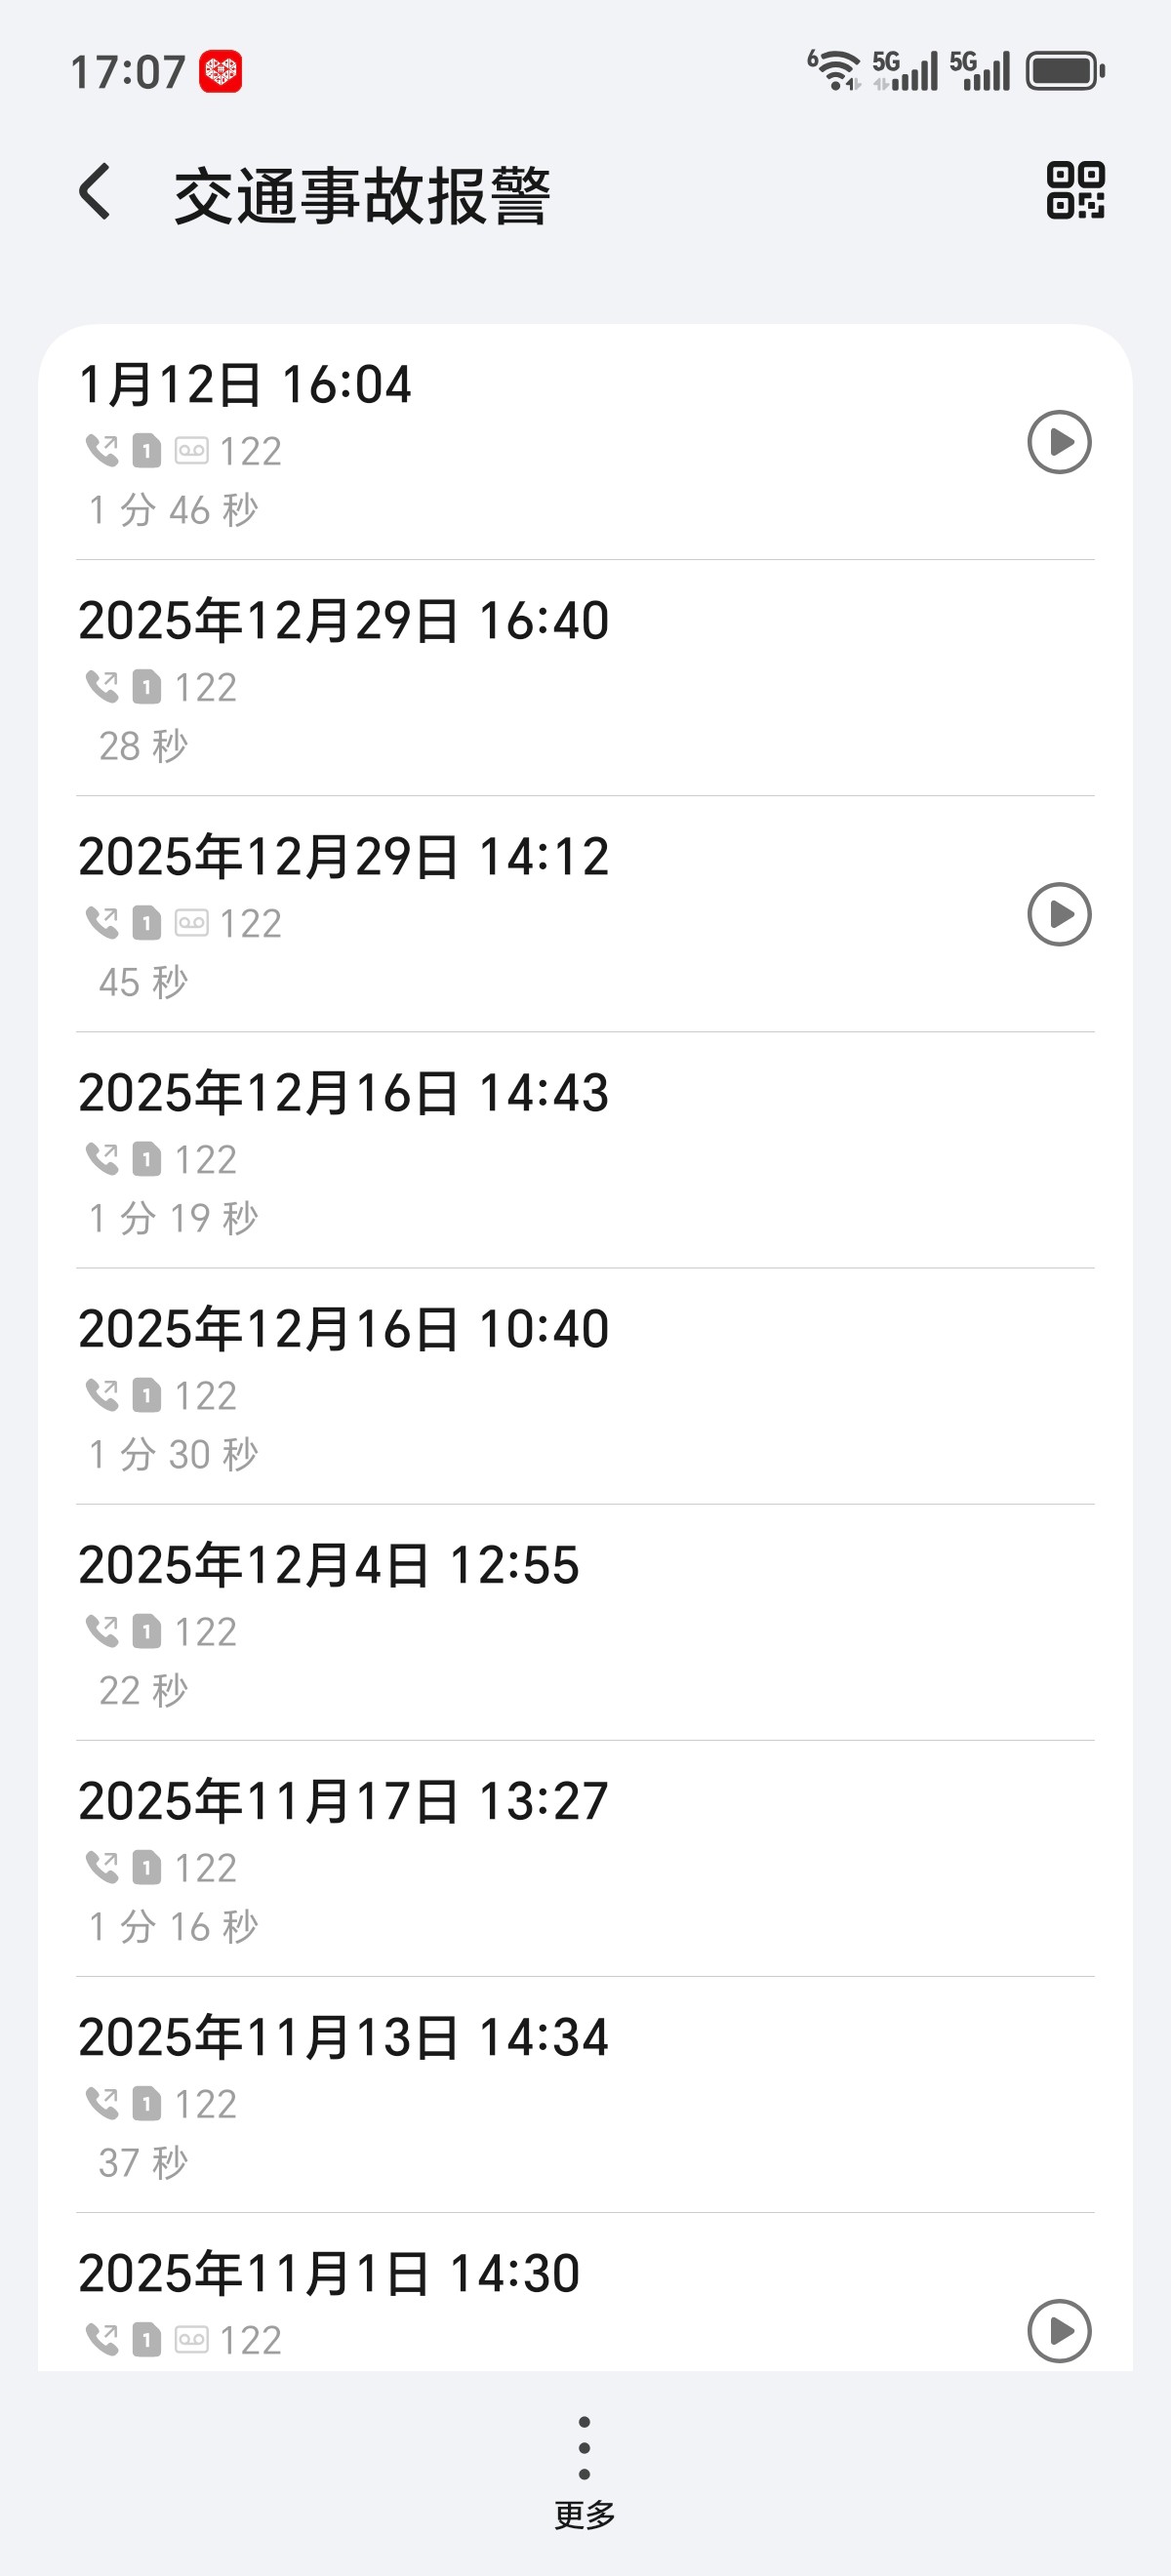The width and height of the screenshot is (1171, 2576).
Task: Tap the battery status icon
Action: [1065, 71]
